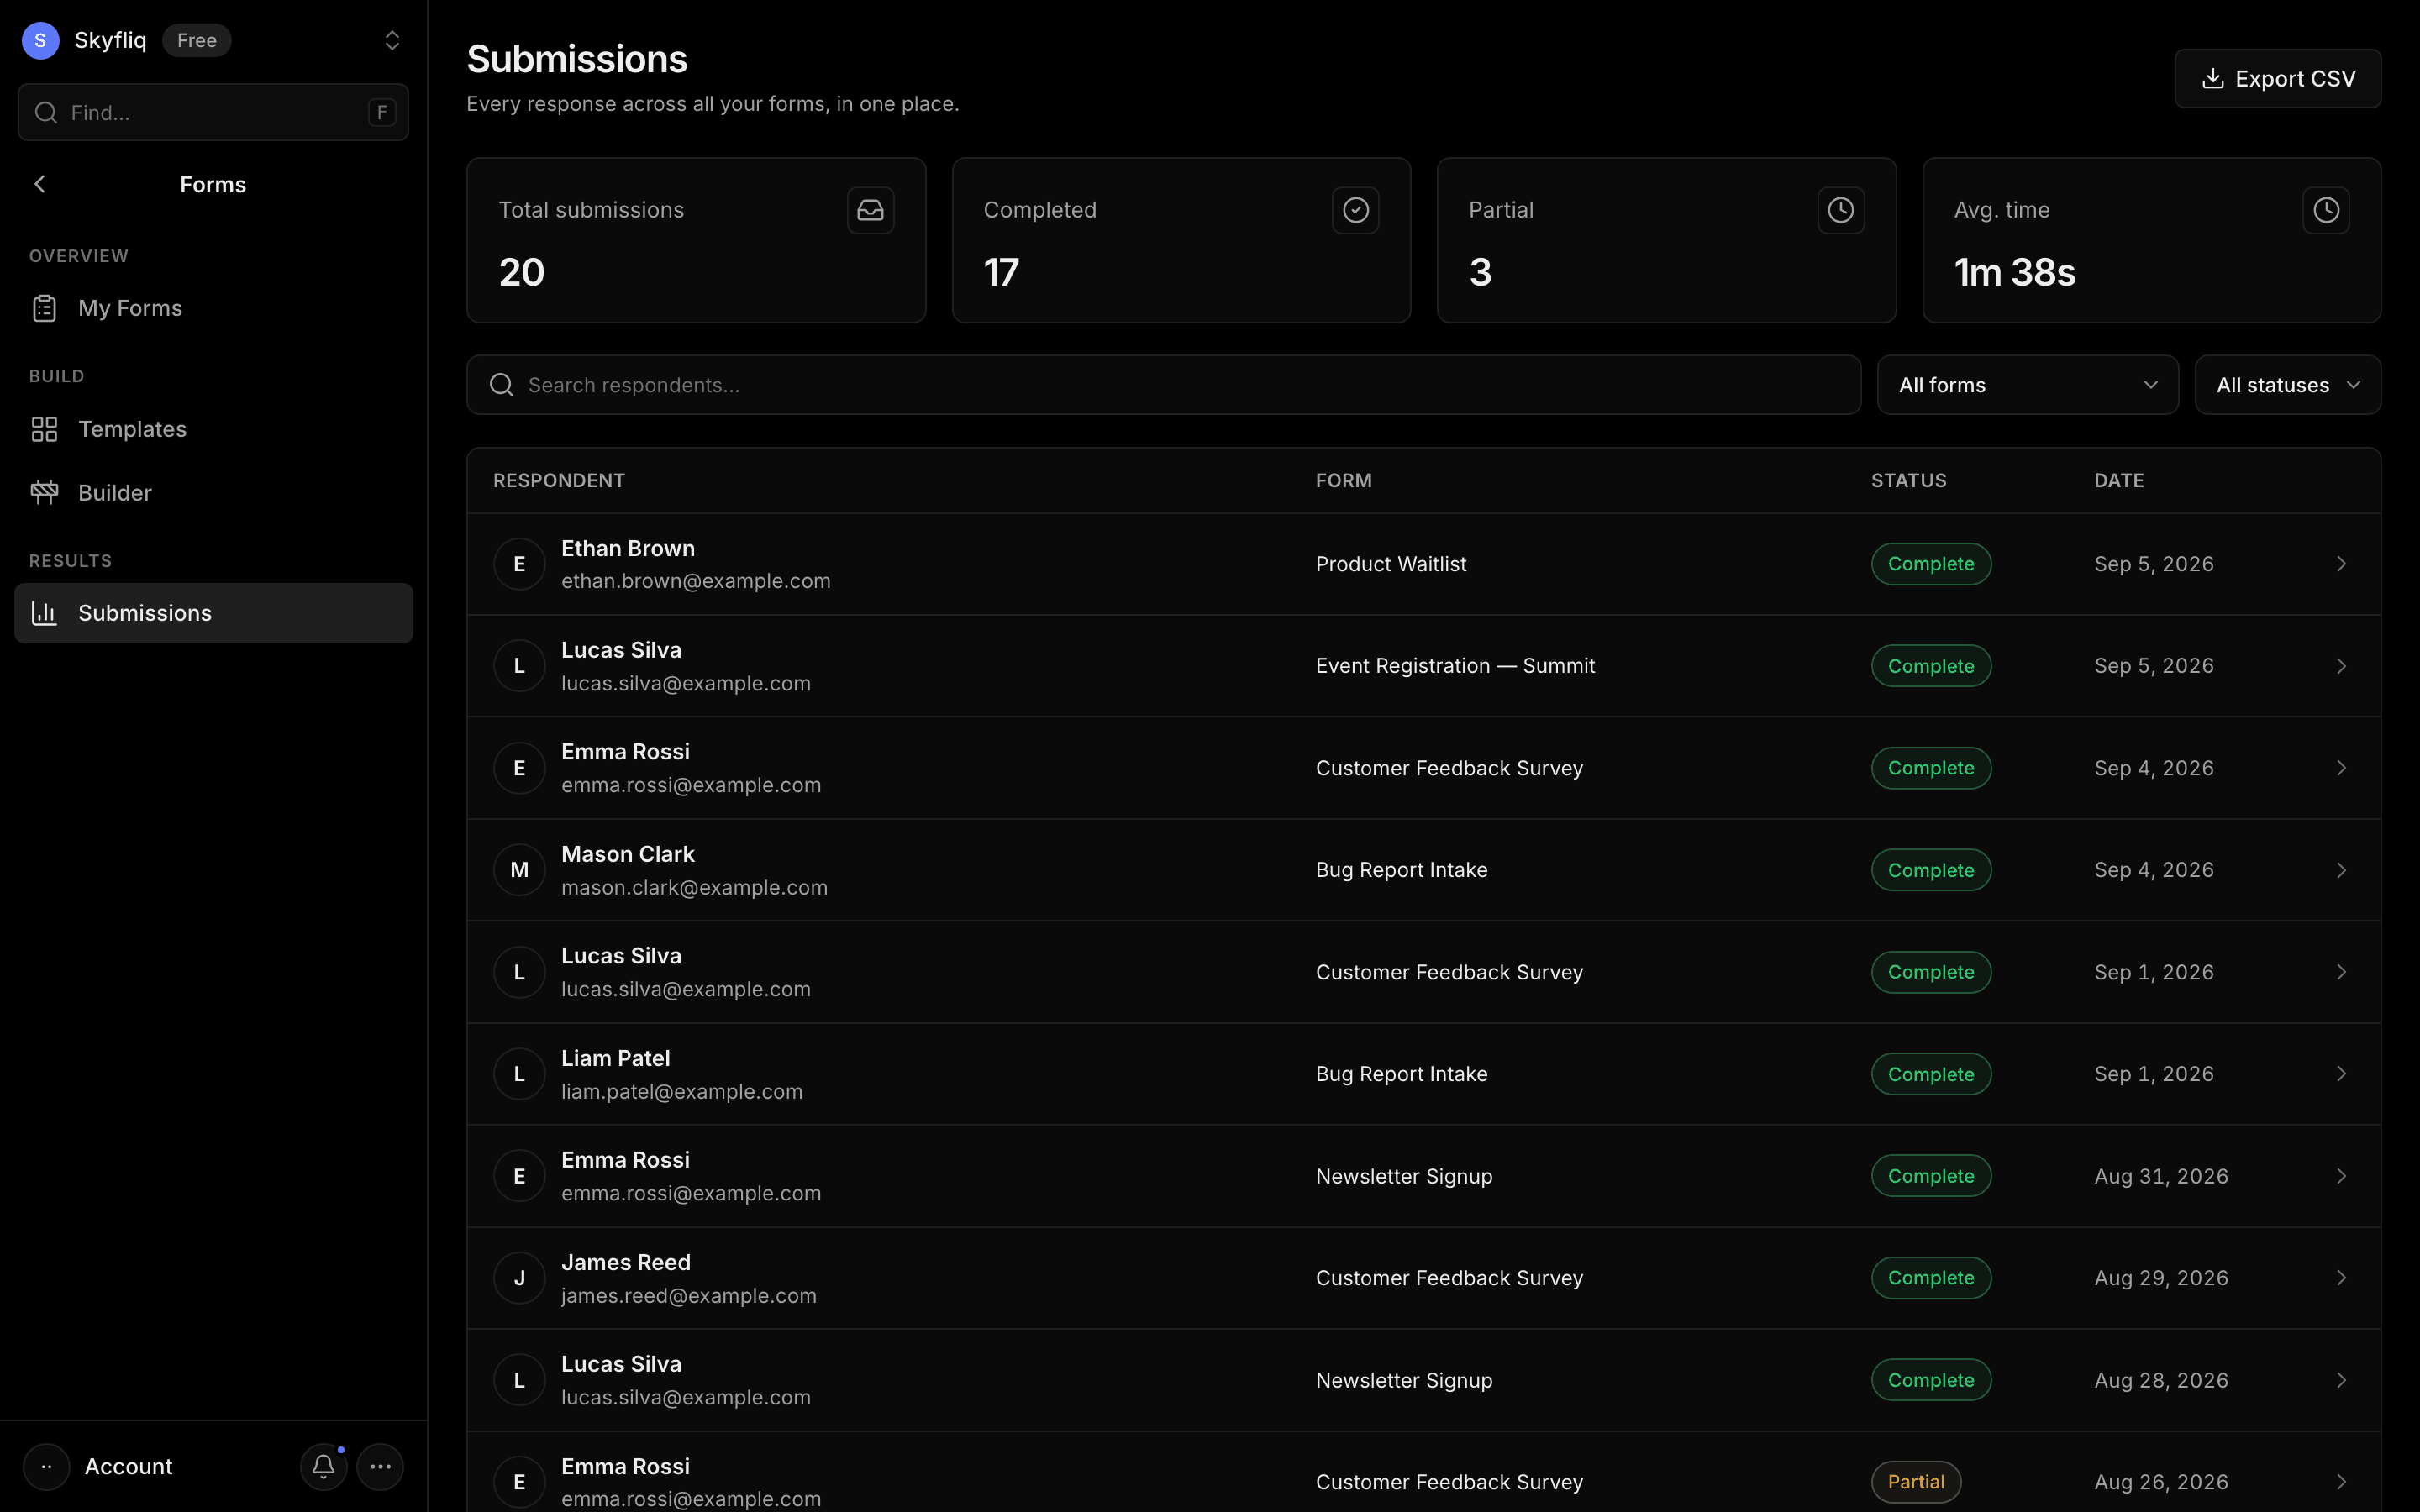This screenshot has height=1512, width=2420.
Task: Open the Account menu
Action: pos(100,1466)
